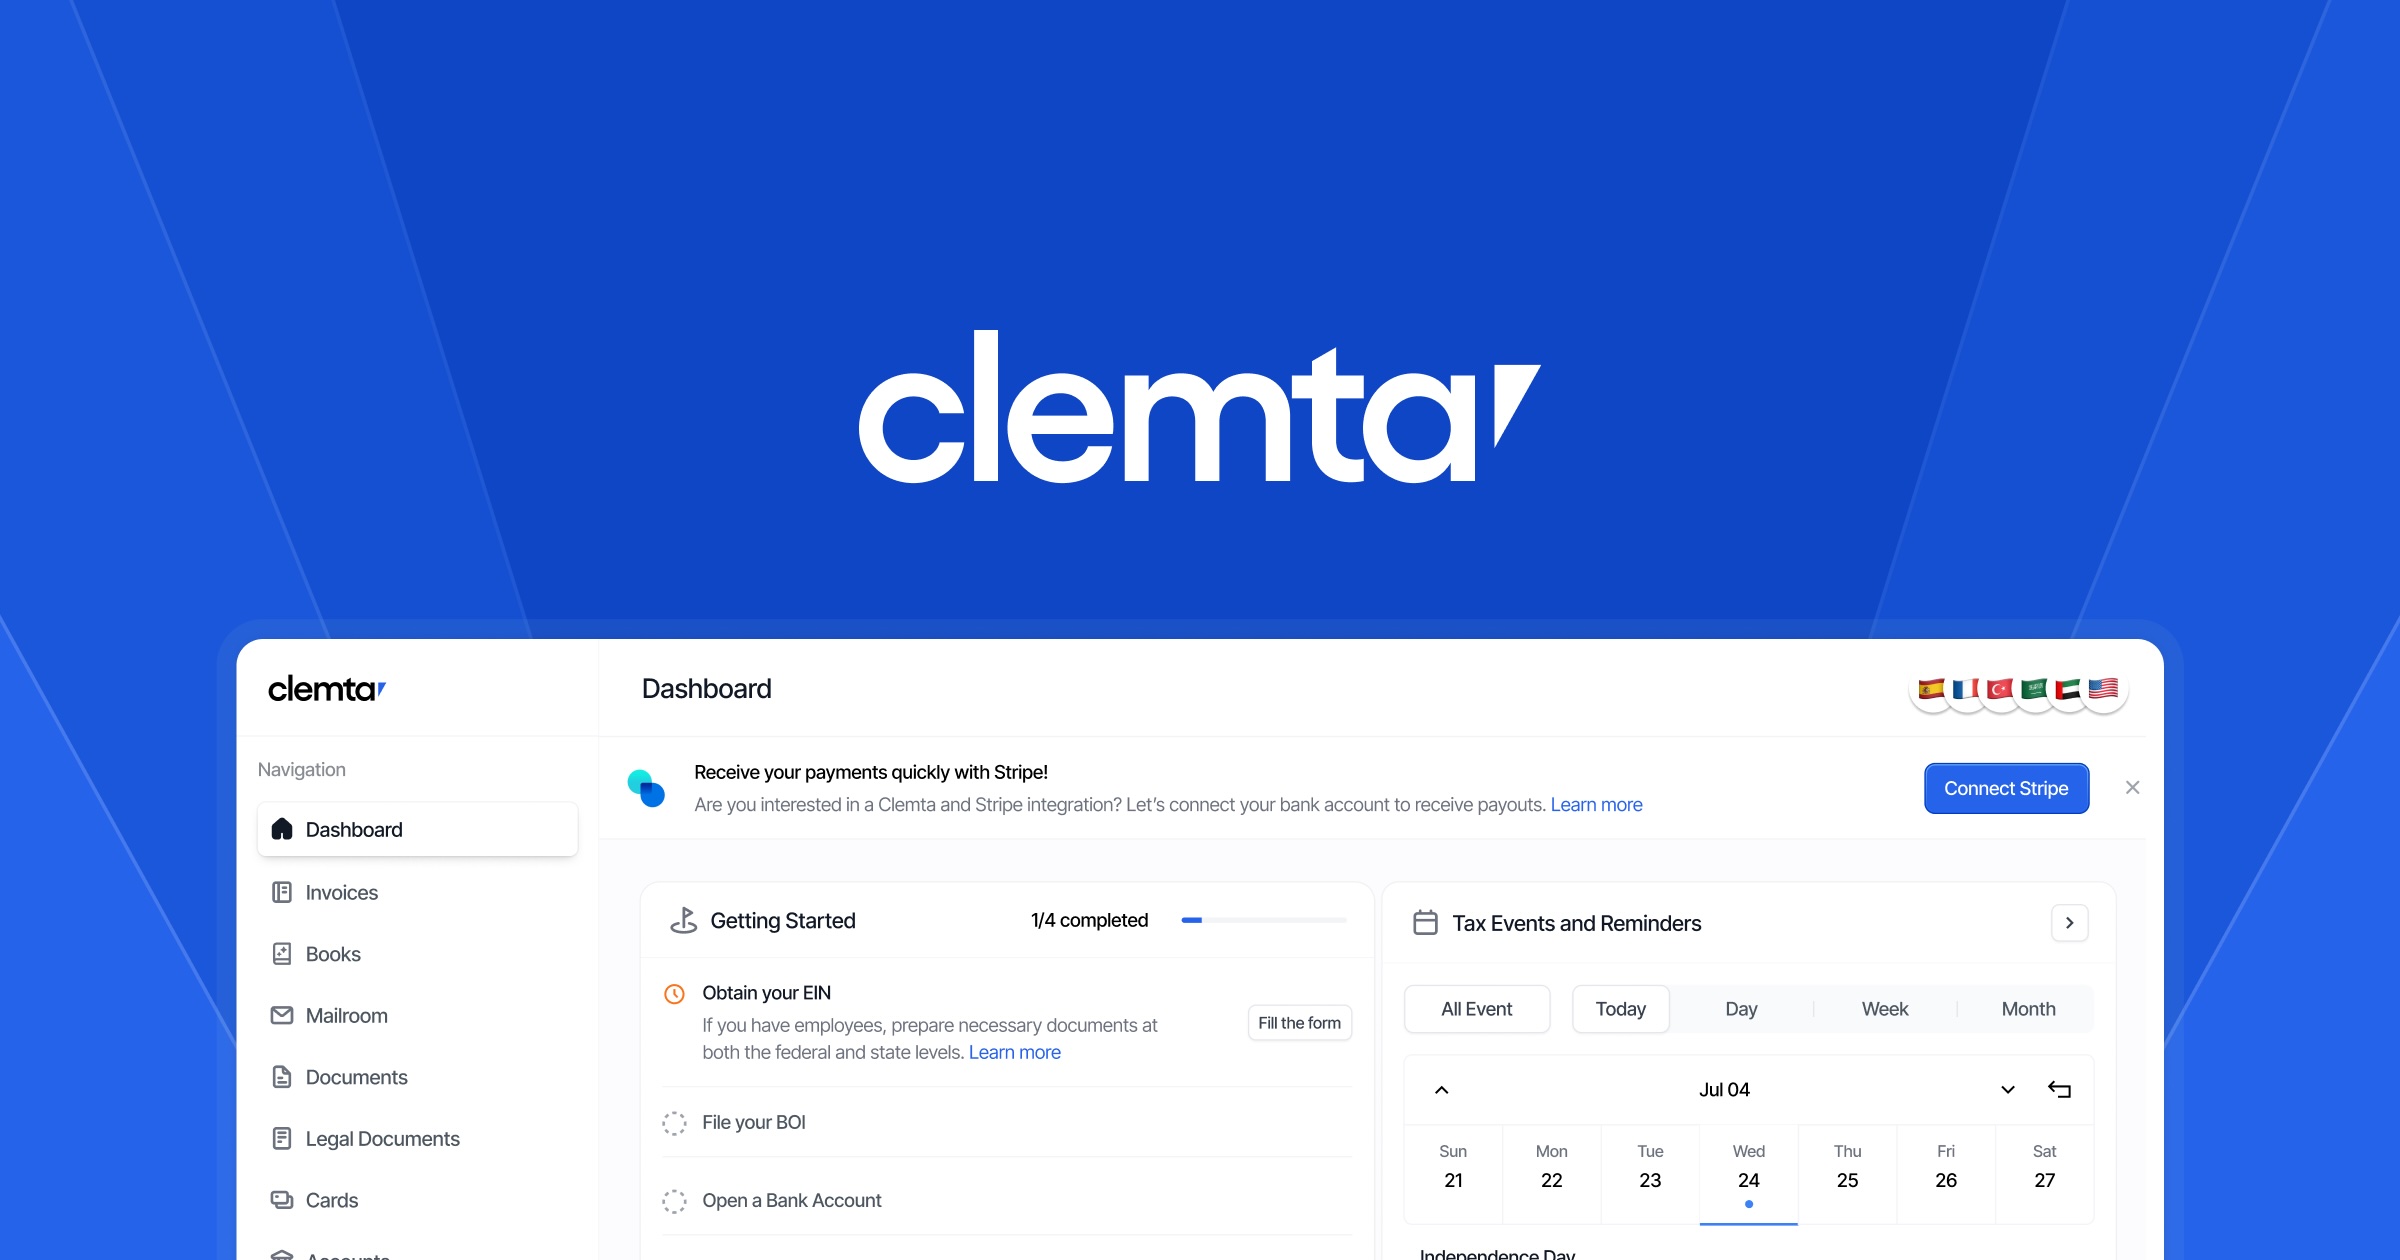Viewport: 2400px width, 1260px height.
Task: Click the Cards sidebar icon
Action: click(x=283, y=1198)
